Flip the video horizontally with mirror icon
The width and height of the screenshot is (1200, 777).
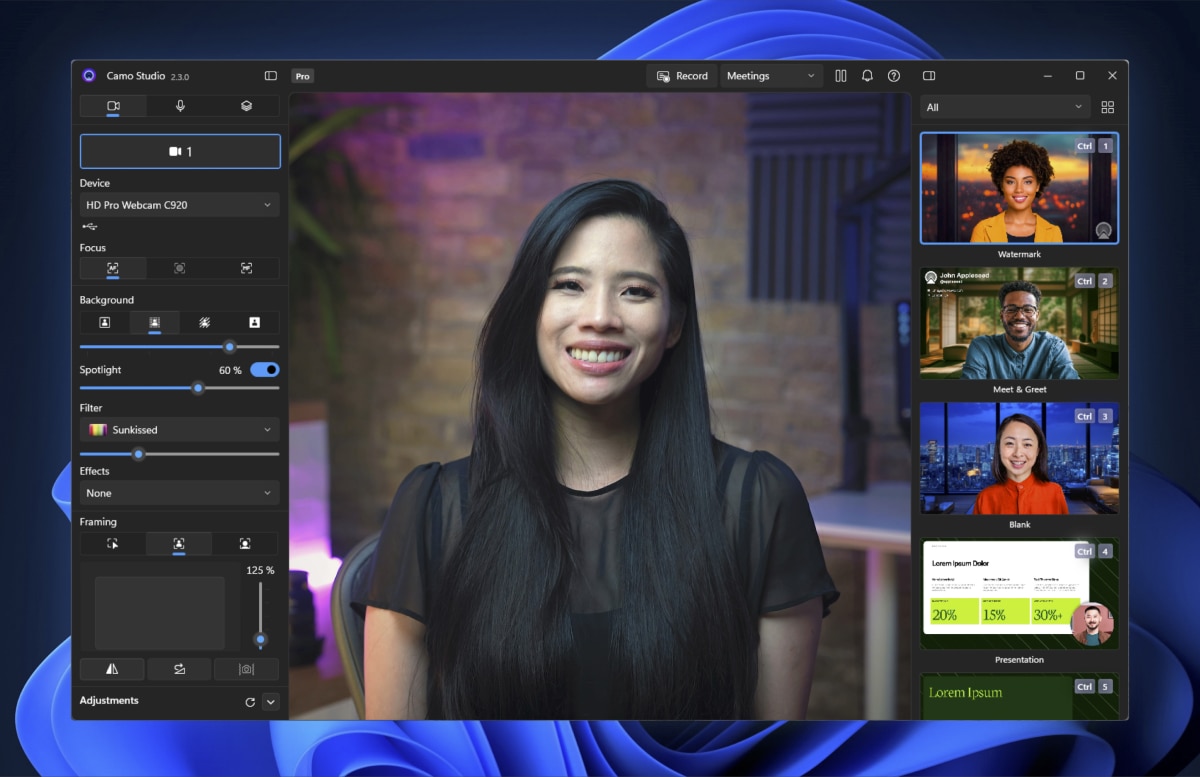click(x=112, y=669)
